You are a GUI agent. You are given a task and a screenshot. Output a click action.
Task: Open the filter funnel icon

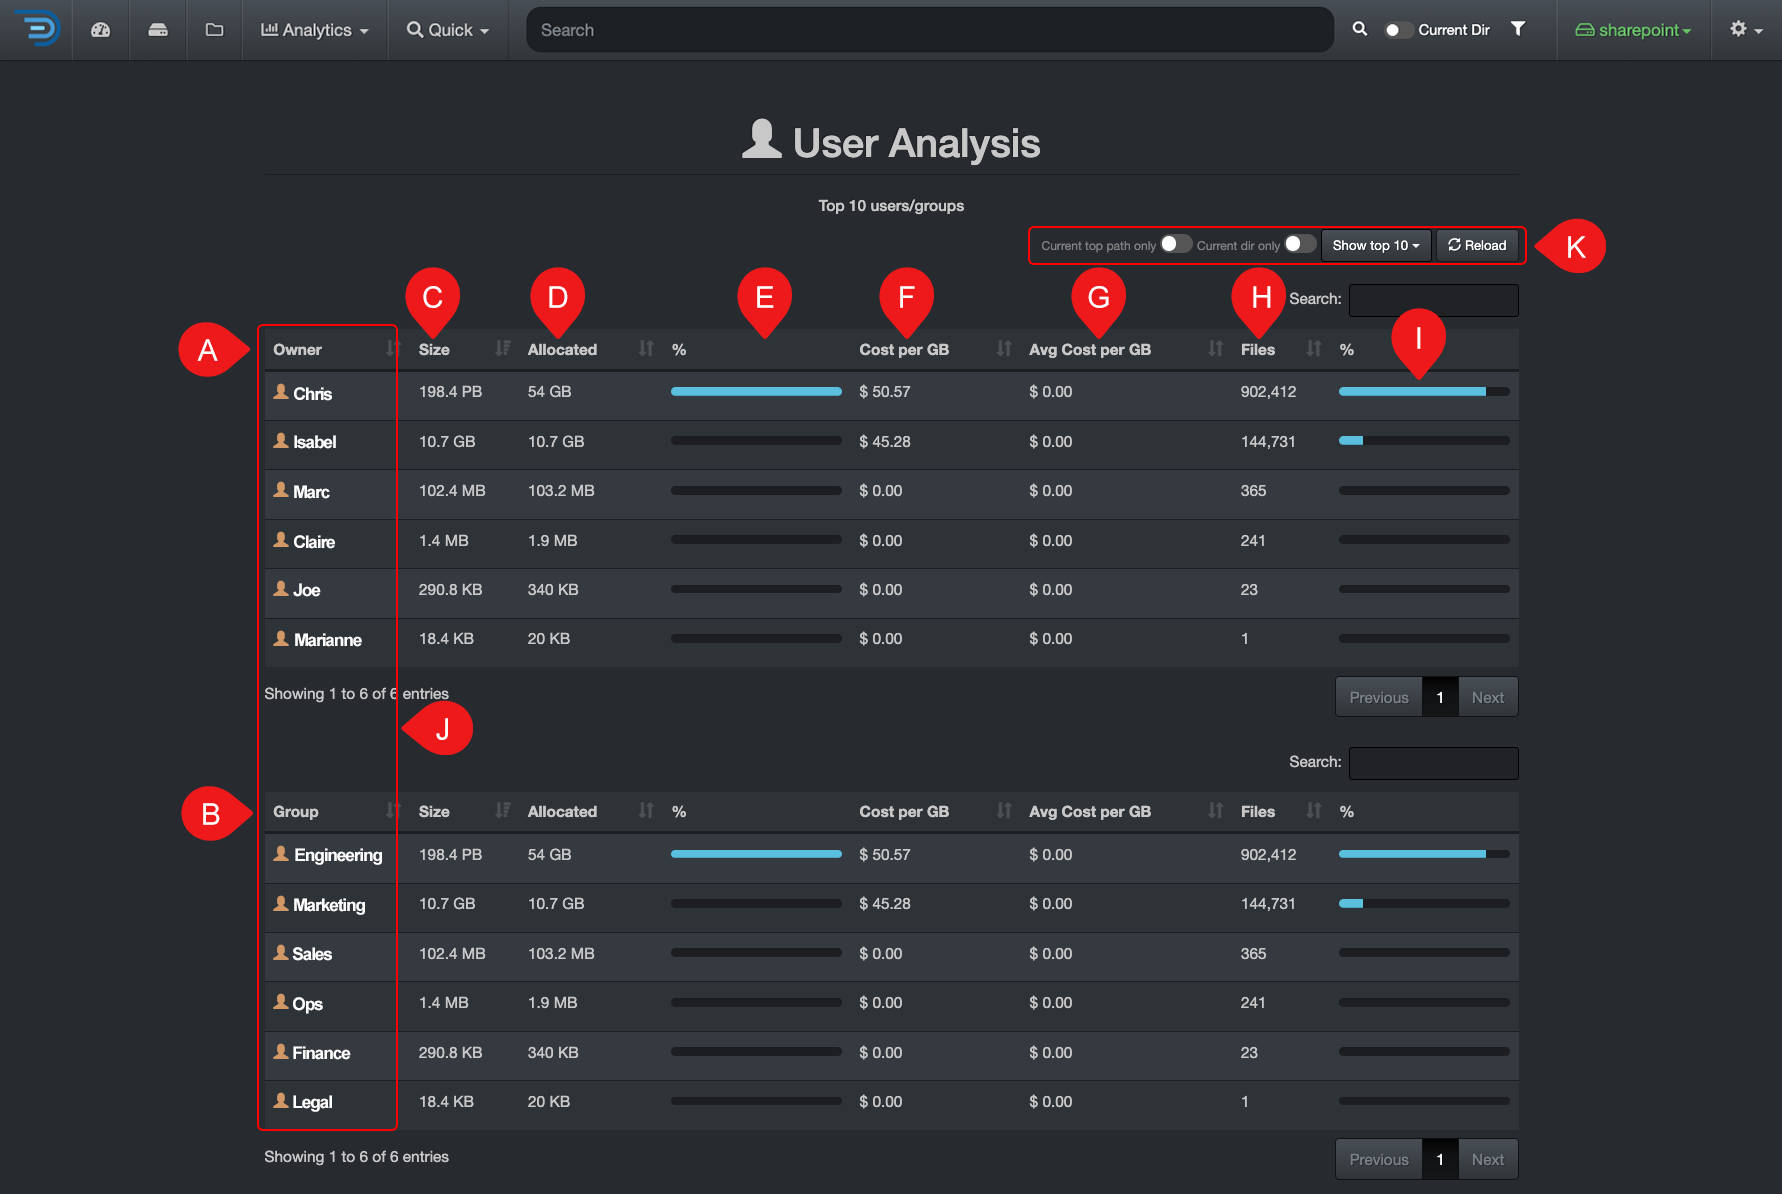1518,29
